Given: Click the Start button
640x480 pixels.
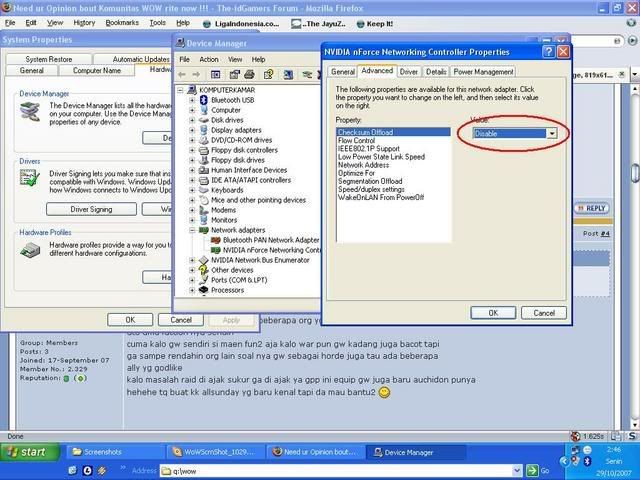Looking at the screenshot, I should (x=30, y=452).
